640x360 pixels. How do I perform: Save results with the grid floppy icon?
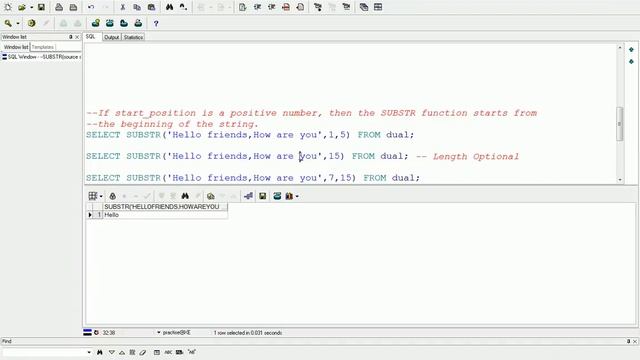(x=262, y=196)
